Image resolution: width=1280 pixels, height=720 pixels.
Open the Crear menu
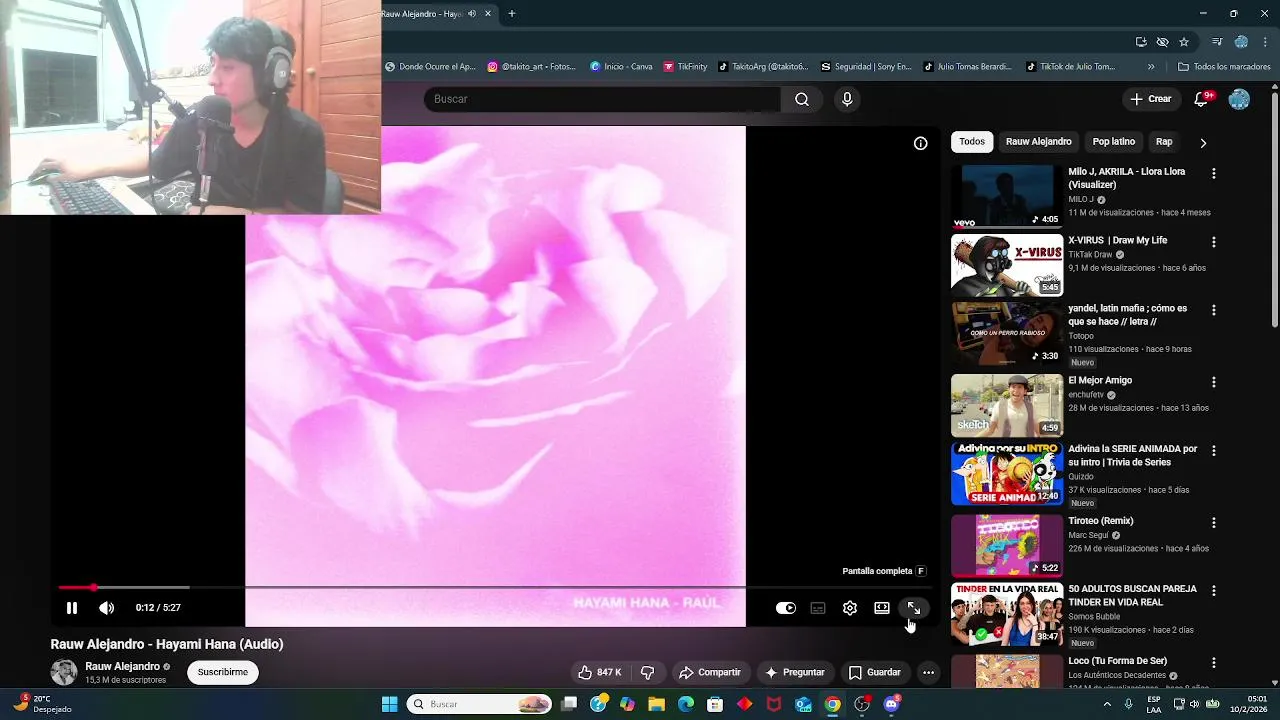[1151, 99]
